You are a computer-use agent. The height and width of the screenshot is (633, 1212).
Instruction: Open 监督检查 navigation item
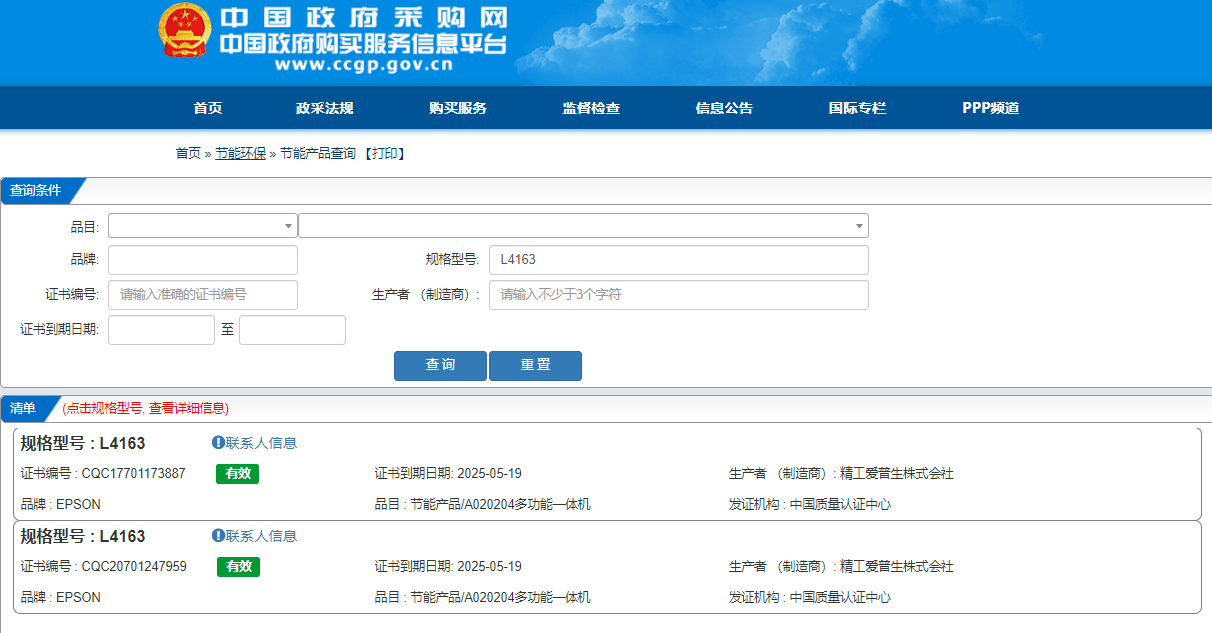pos(591,108)
